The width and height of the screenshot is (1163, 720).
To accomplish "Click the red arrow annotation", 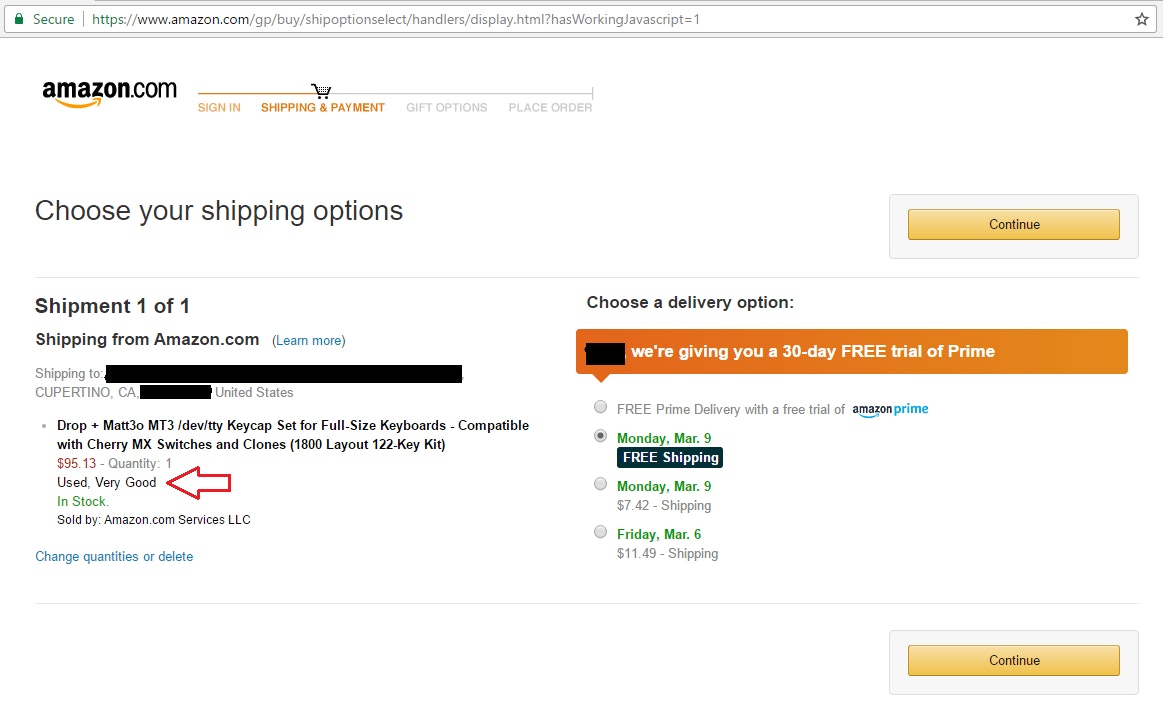I will (199, 483).
